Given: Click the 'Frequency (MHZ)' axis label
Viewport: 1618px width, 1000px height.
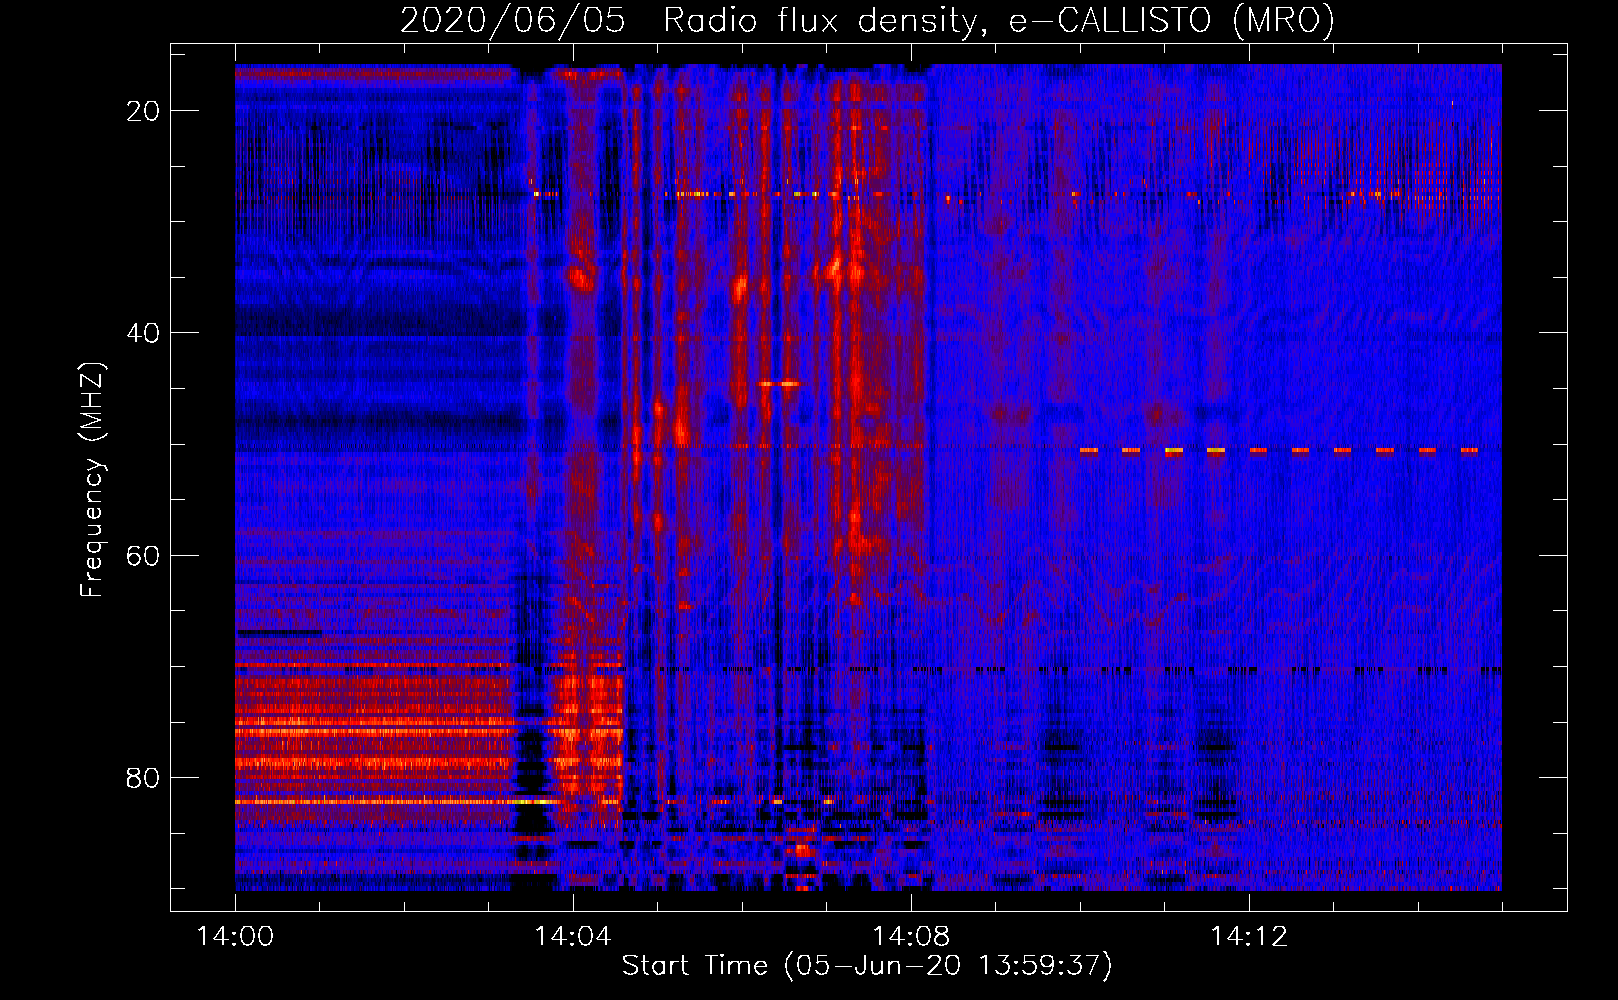Looking at the screenshot, I should 92,480.
